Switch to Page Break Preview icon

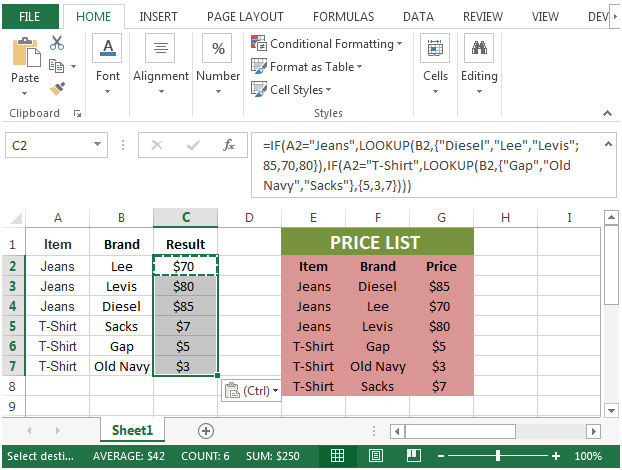[414, 456]
